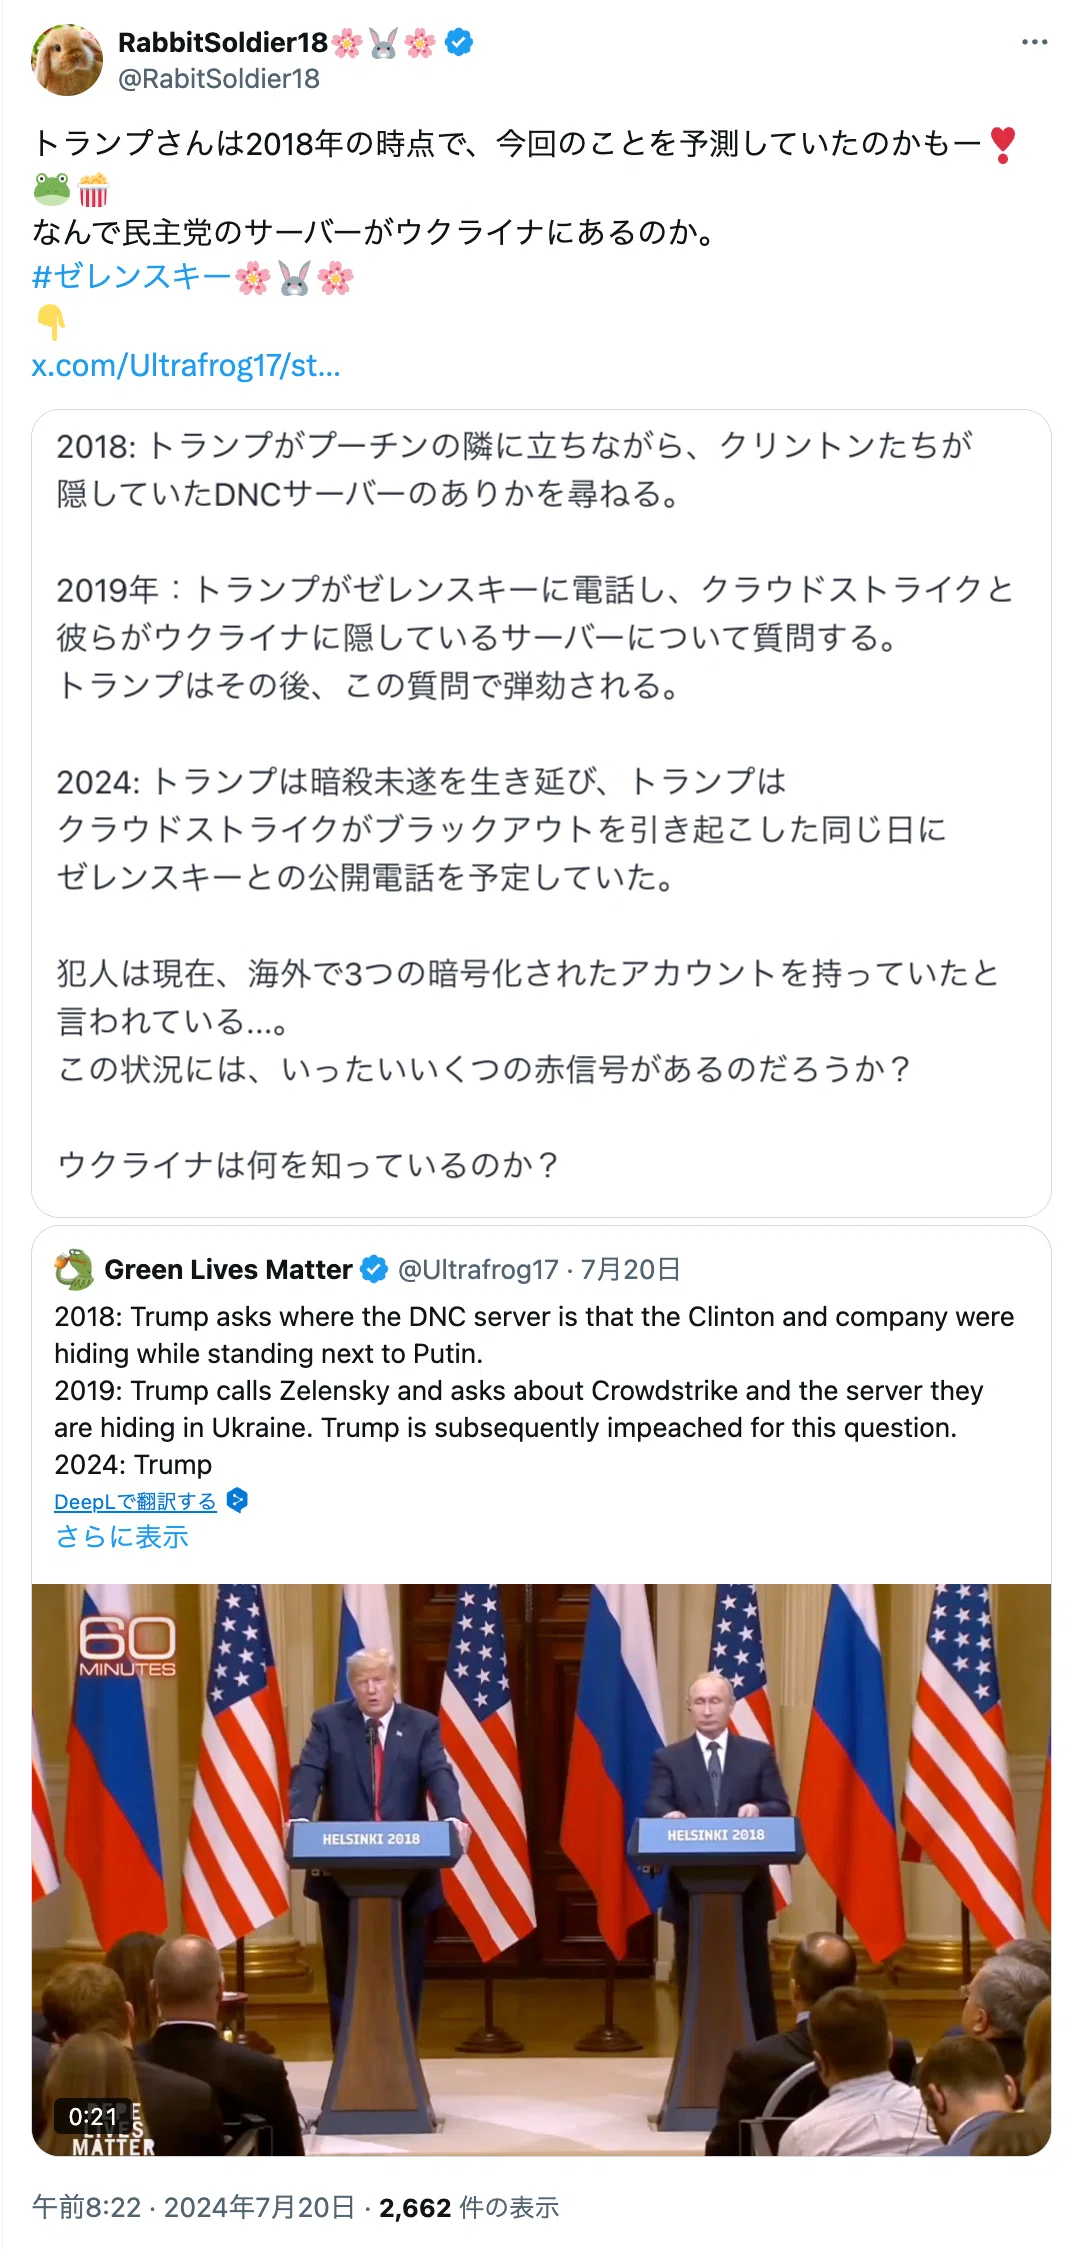The height and width of the screenshot is (2250, 1080).
Task: Play the Helsinki 2018 press conference video
Action: coord(541,1869)
